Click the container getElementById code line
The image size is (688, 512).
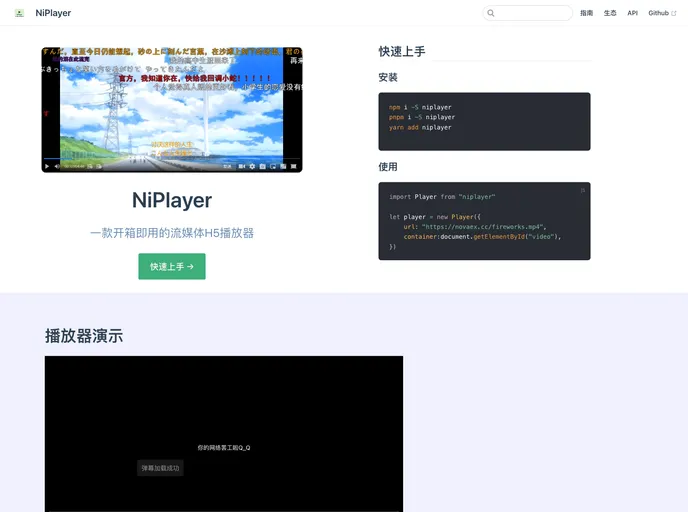482,237
